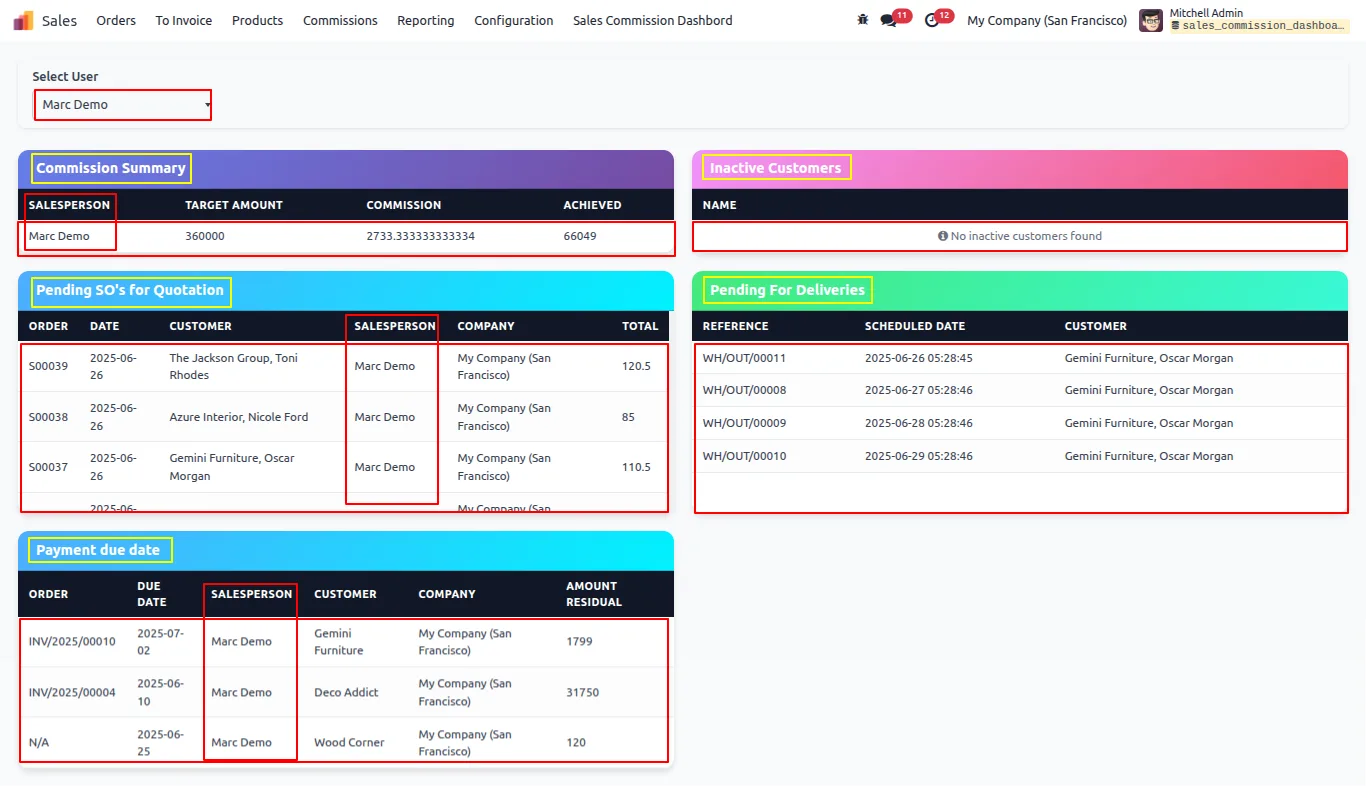Image resolution: width=1366 pixels, height=786 pixels.
Task: Click delivery reference WH/OUT/00011
Action: [744, 358]
